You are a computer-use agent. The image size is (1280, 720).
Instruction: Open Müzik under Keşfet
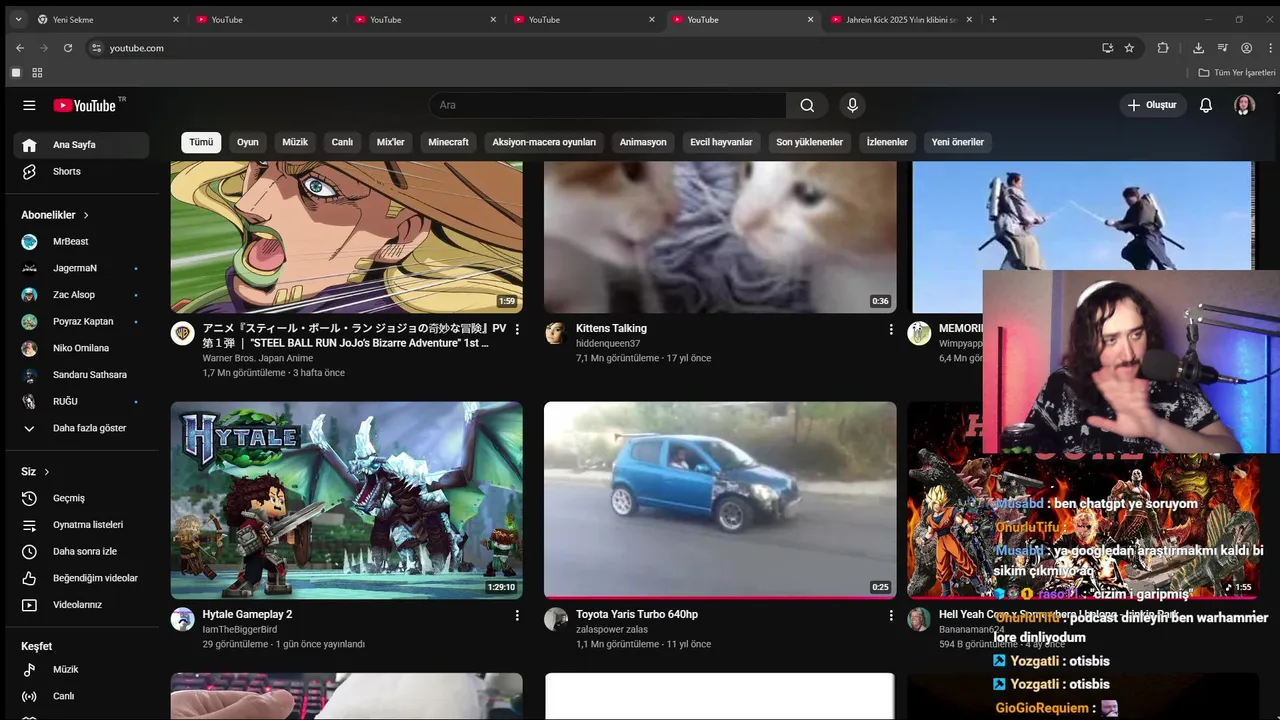[x=82, y=670]
